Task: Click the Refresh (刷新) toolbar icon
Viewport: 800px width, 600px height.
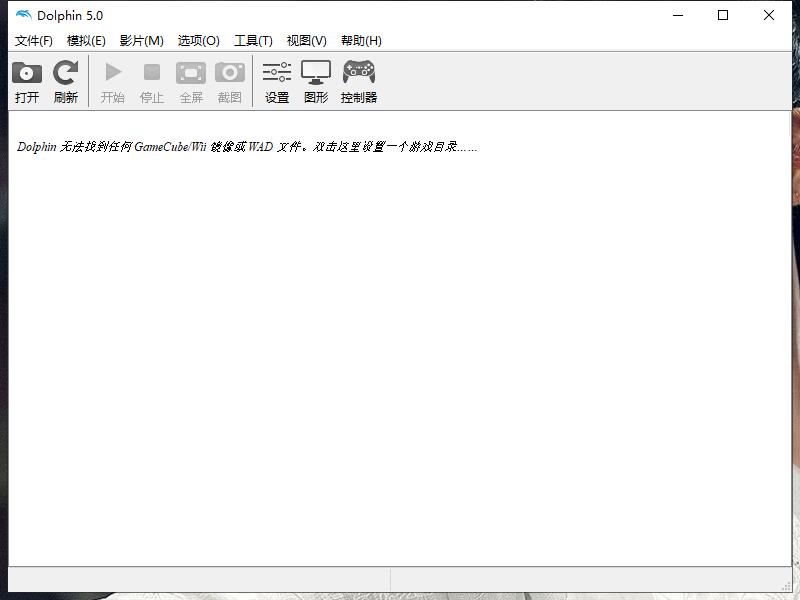Action: [66, 78]
